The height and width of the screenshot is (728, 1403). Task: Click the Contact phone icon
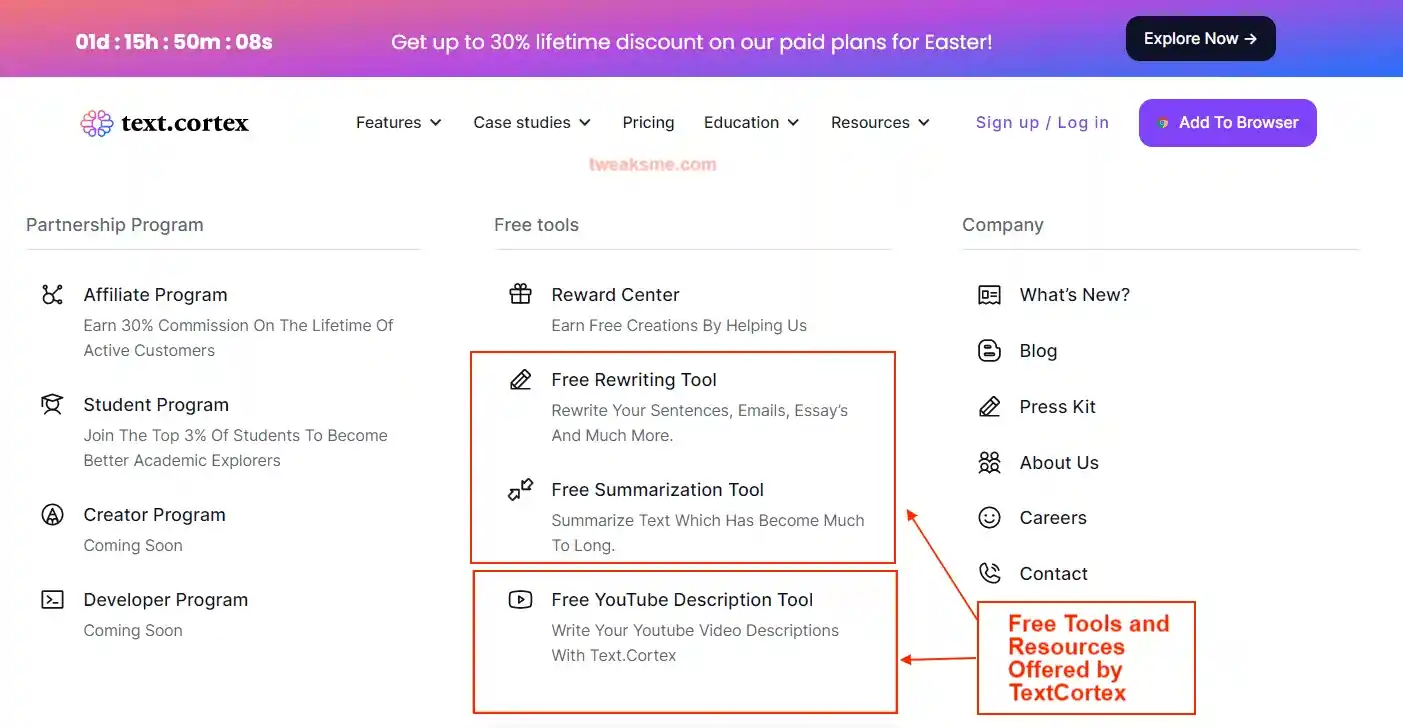tap(989, 573)
